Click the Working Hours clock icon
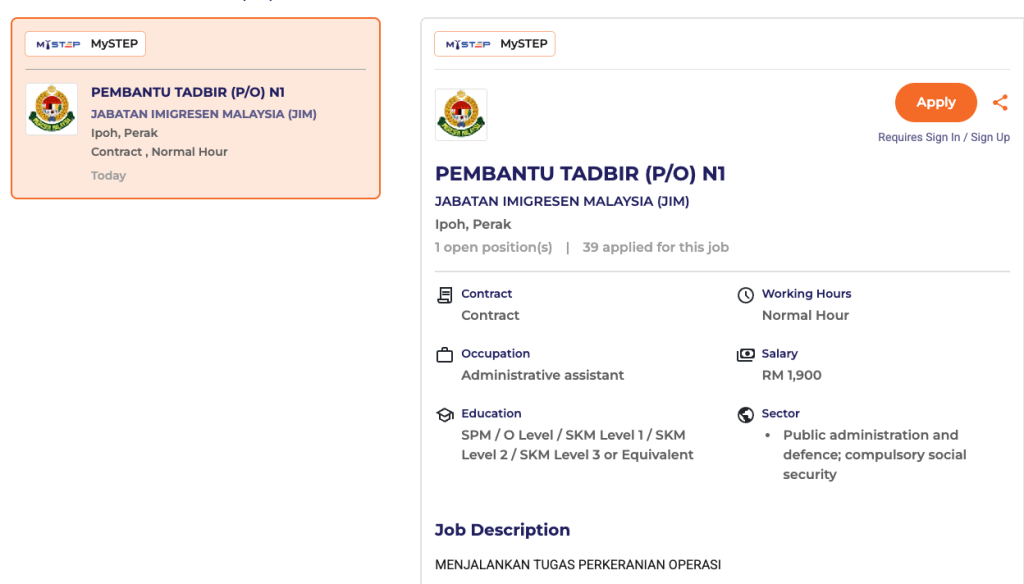Screen dimensions: 1024x584 (745, 295)
